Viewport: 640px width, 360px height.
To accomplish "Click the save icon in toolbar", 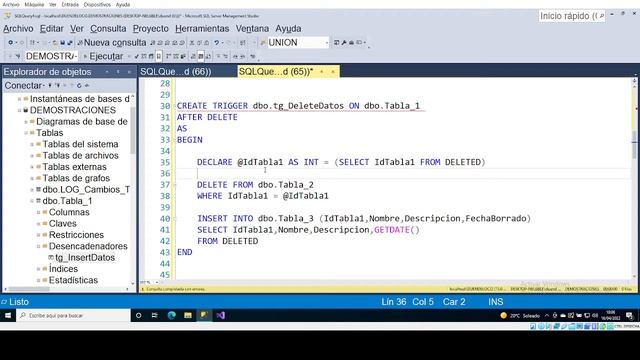I will (62, 42).
